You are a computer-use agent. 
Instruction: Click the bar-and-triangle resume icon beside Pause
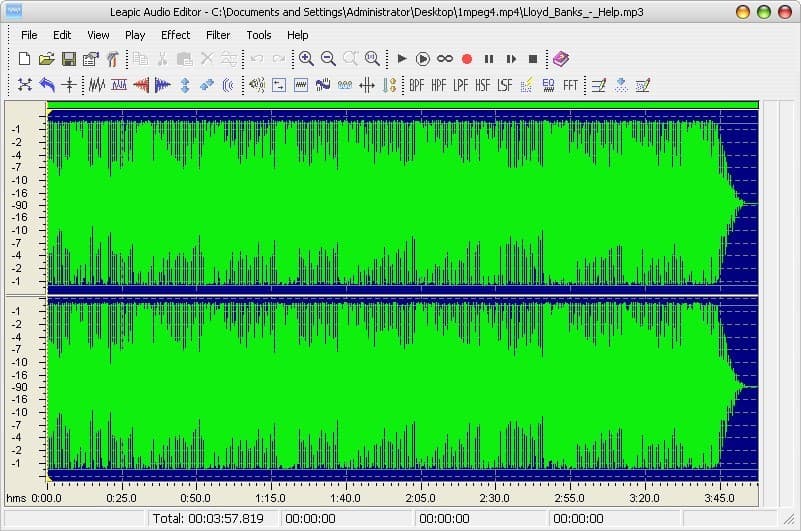511,59
